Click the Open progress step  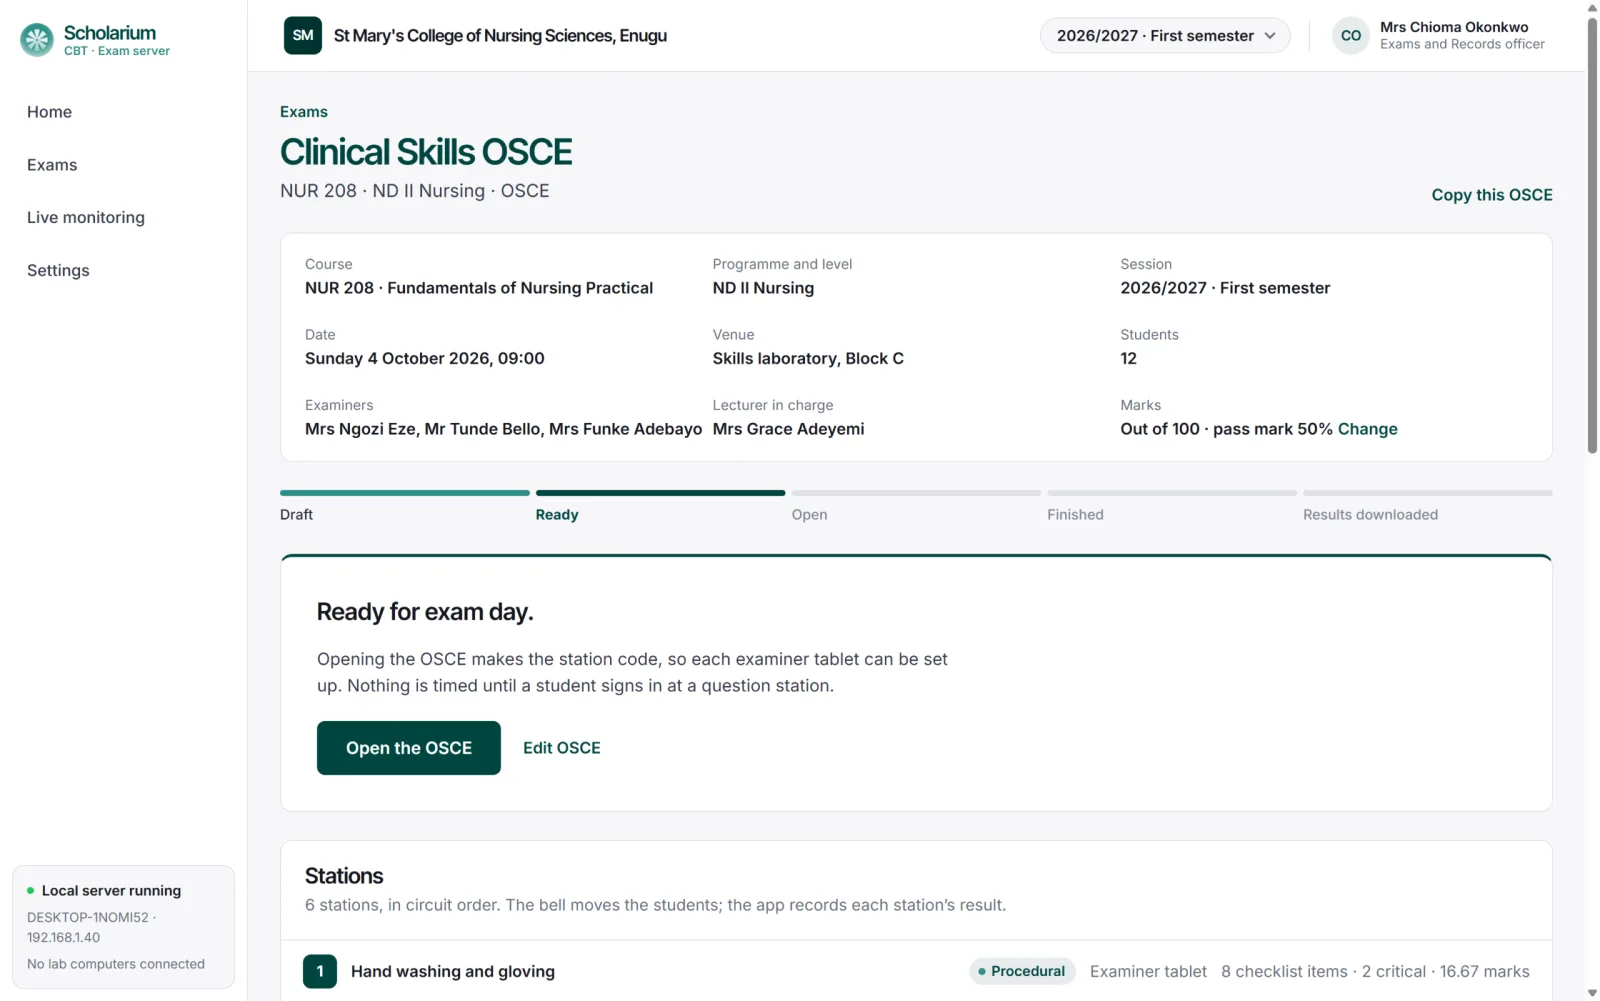click(x=916, y=506)
